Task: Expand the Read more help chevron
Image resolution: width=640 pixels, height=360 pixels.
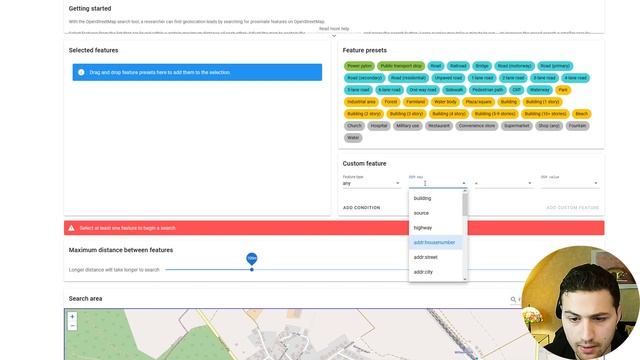Action: point(334,36)
